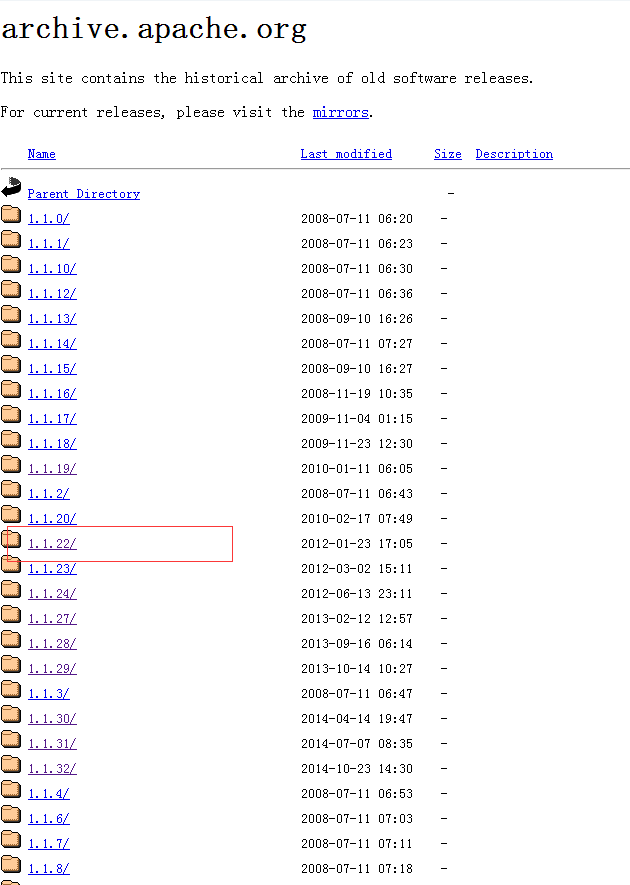The image size is (630, 885).
Task: Click the folder icon beside 1.1.13/
Action: pos(11,314)
